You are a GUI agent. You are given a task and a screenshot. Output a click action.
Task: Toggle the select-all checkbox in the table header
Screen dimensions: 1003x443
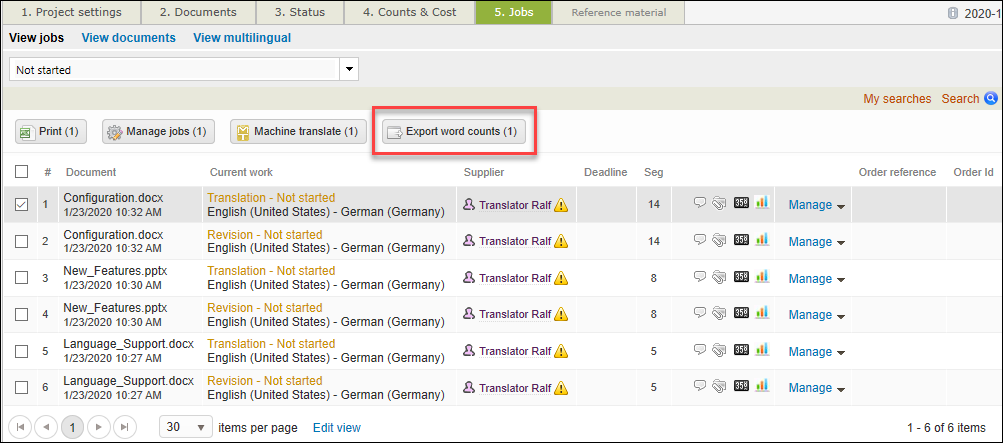(x=22, y=172)
